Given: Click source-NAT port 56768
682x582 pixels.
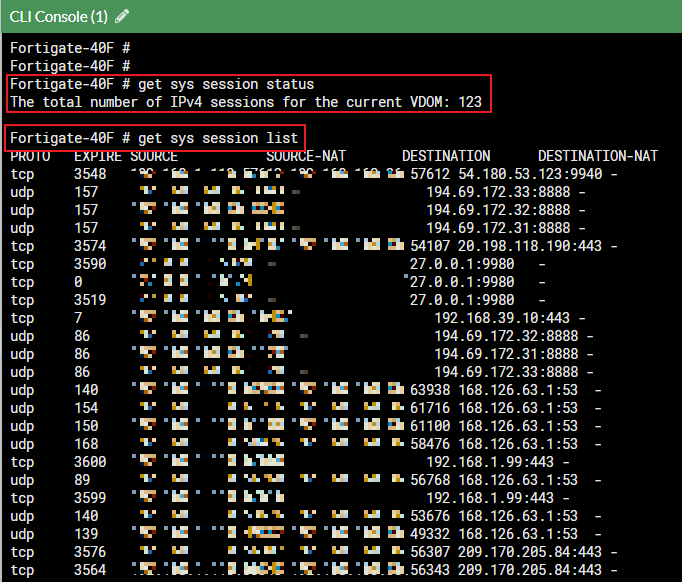Looking at the screenshot, I should (430, 480).
